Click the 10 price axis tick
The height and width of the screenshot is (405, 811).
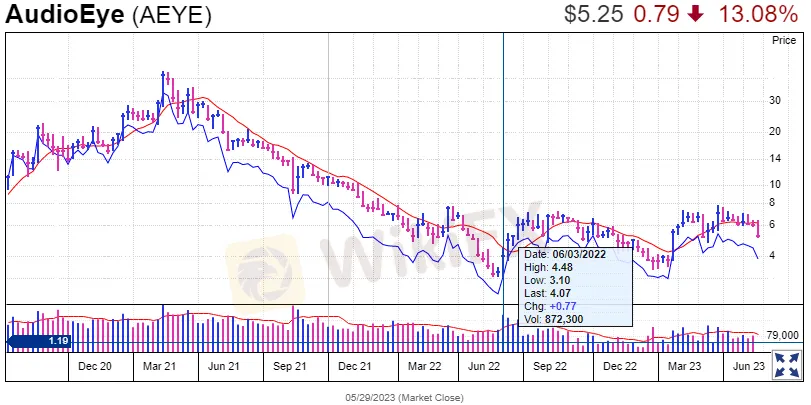coord(775,184)
